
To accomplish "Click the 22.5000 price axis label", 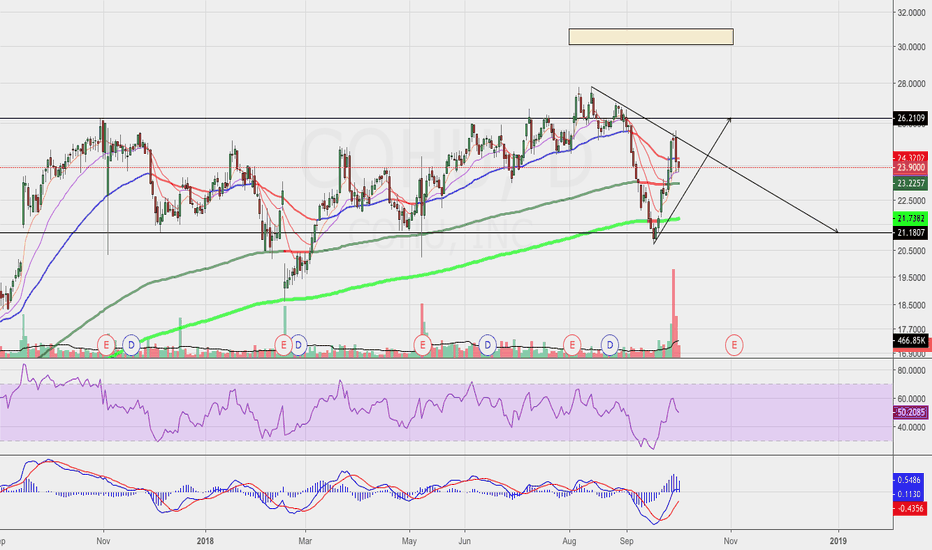I will pos(911,201).
